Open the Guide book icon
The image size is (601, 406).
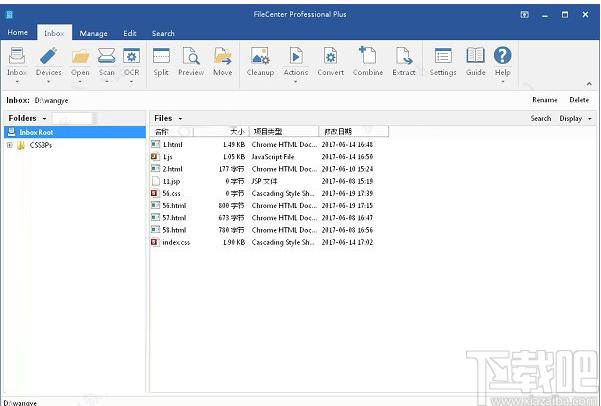(476, 56)
